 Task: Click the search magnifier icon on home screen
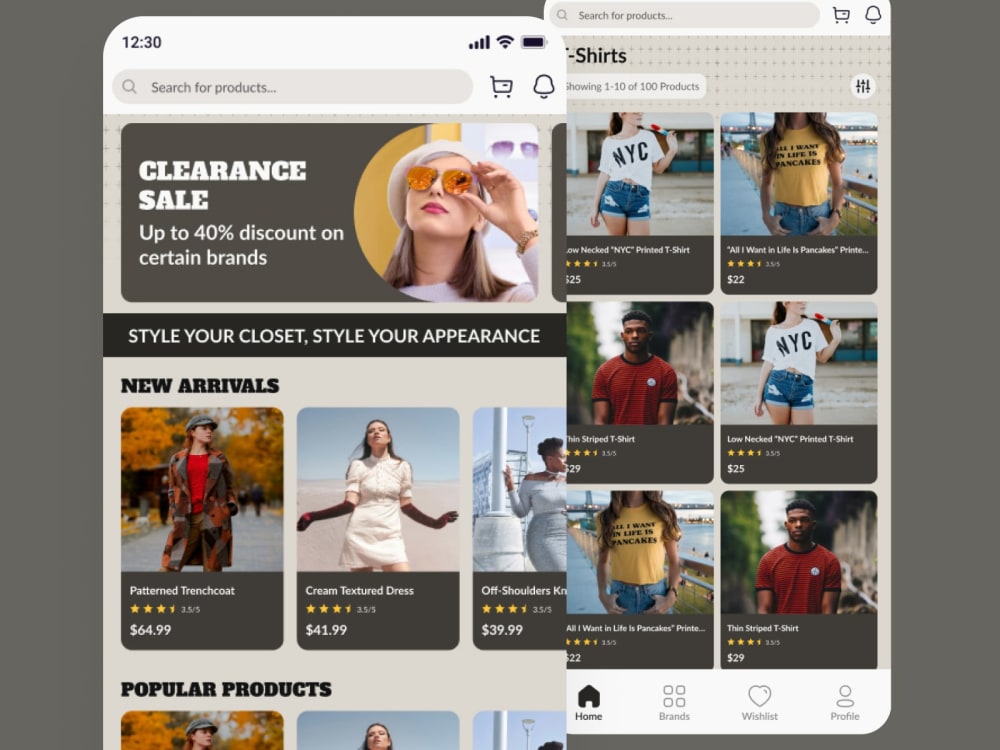tap(129, 86)
